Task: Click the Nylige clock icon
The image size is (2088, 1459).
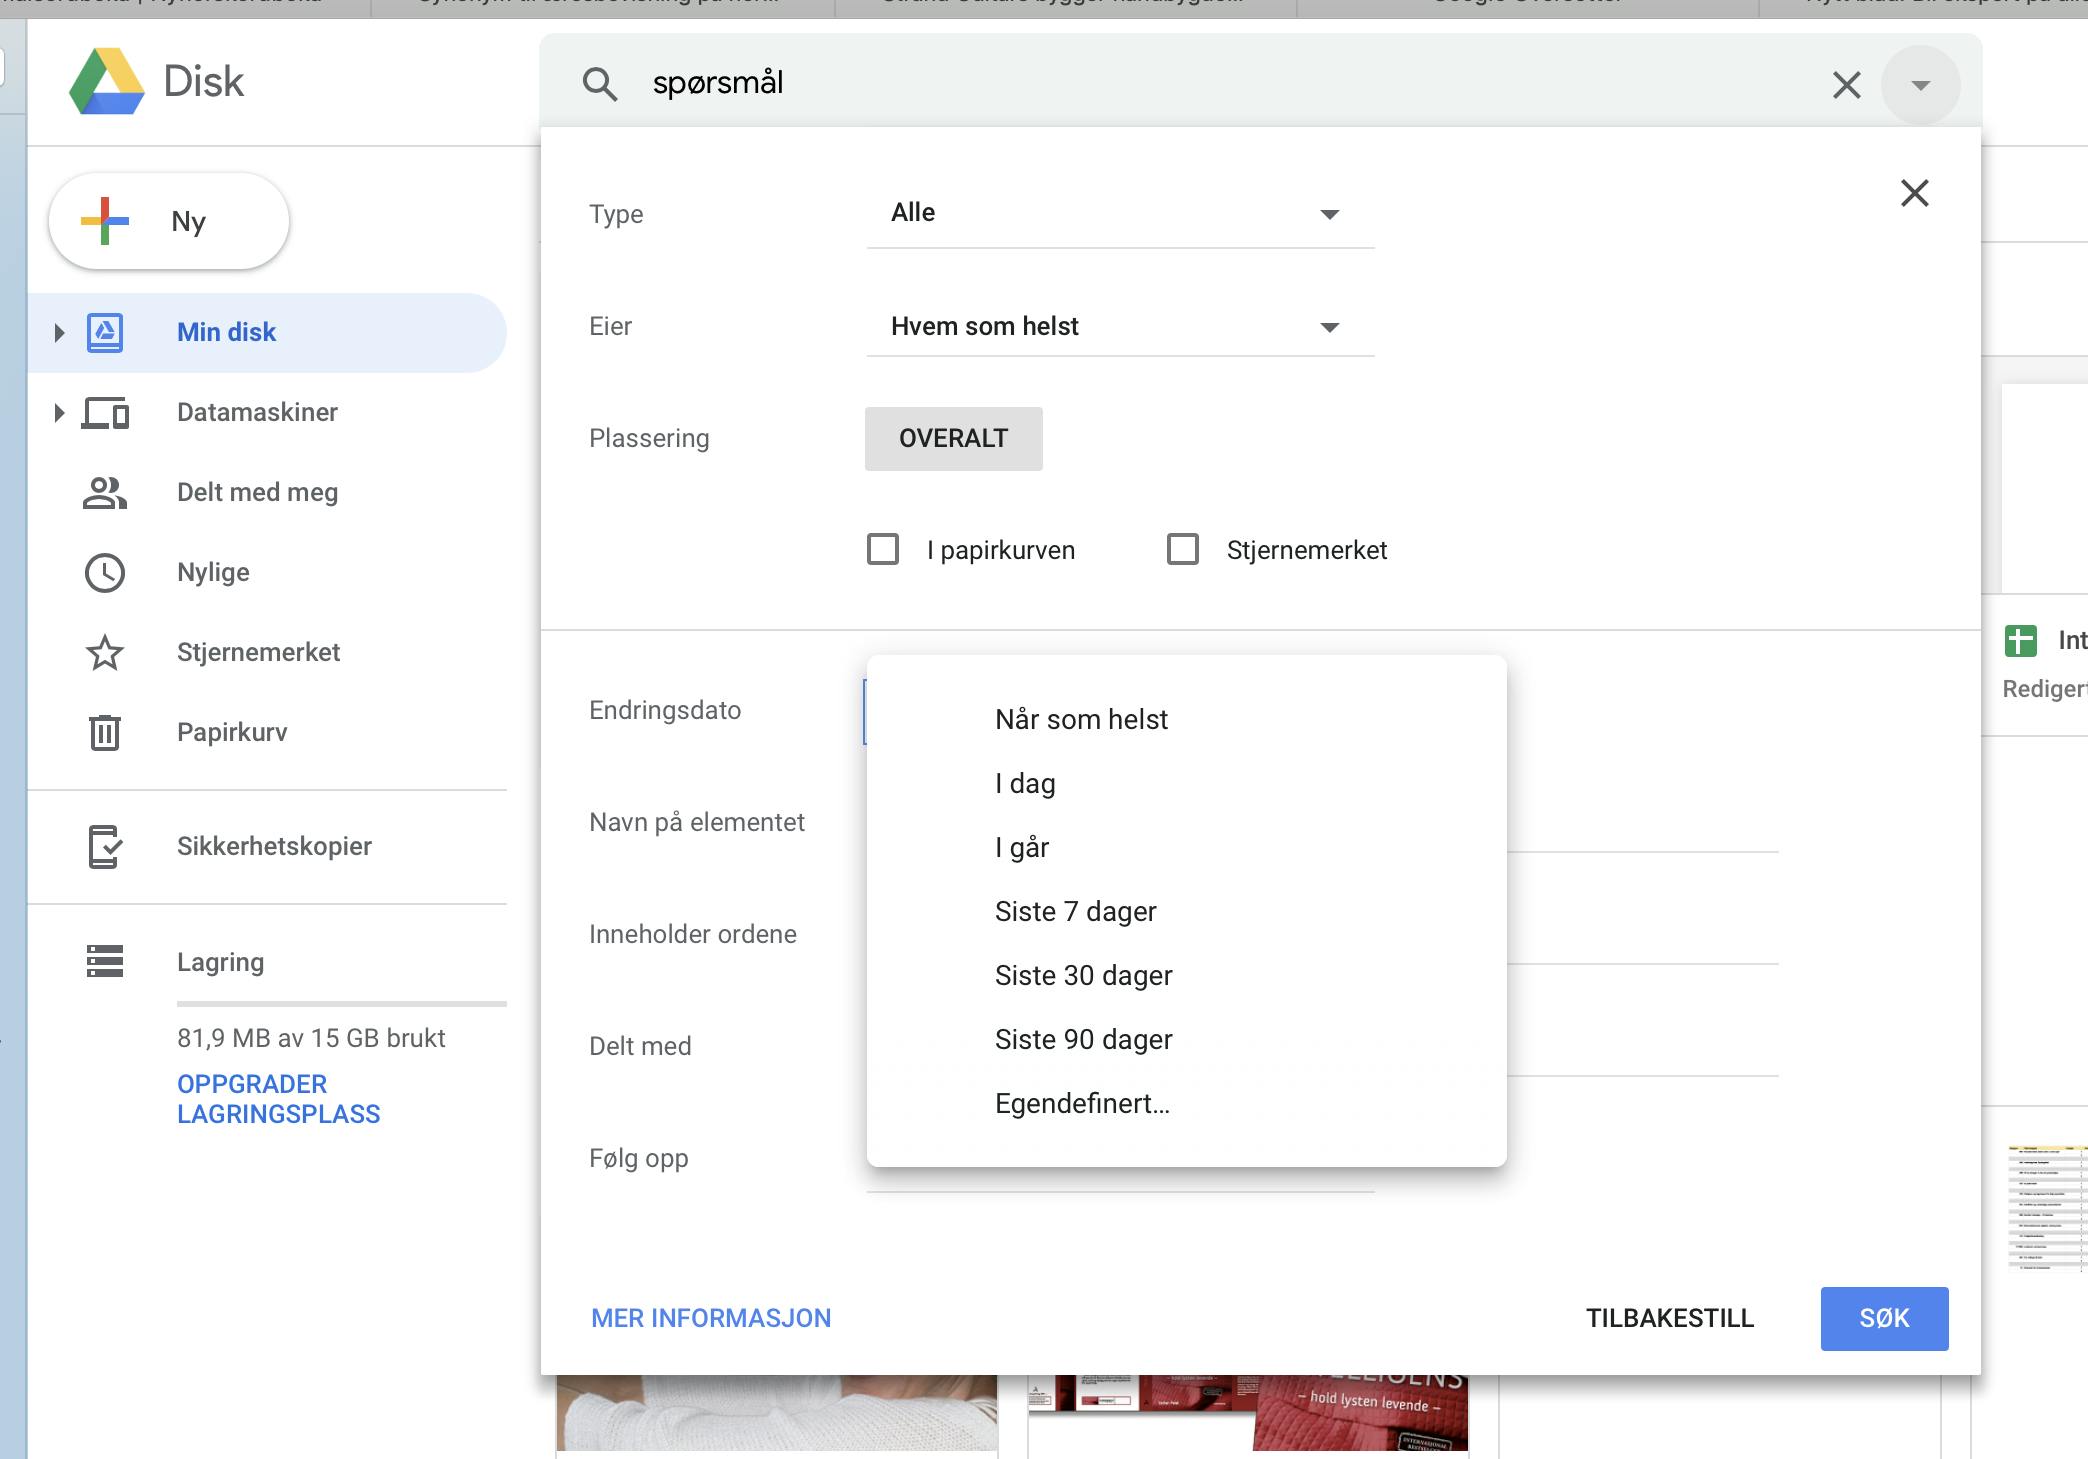Action: pyautogui.click(x=105, y=573)
